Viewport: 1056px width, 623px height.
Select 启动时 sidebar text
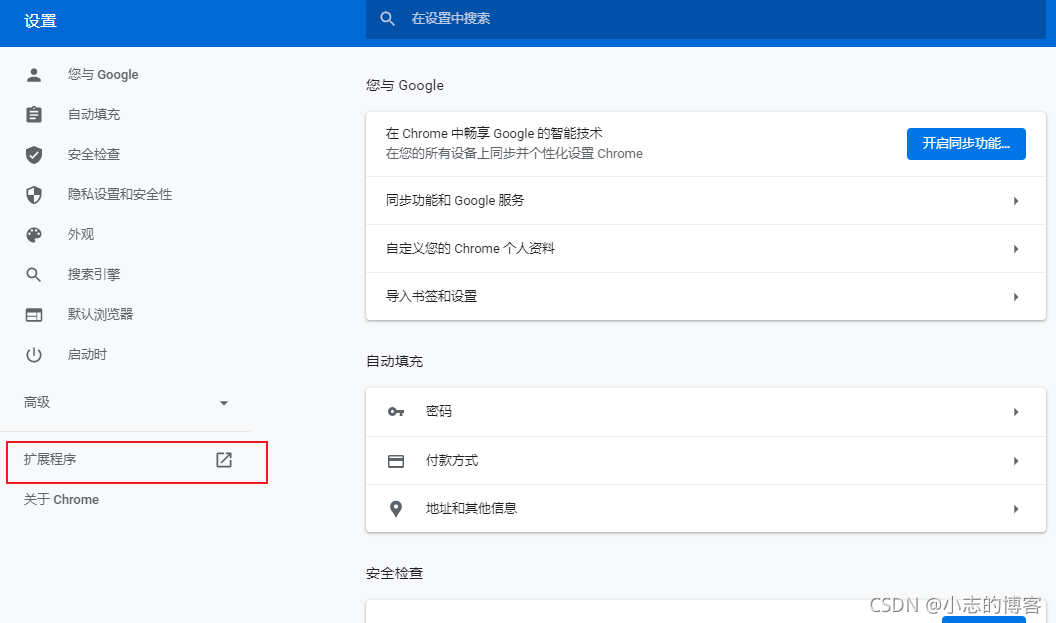point(87,354)
